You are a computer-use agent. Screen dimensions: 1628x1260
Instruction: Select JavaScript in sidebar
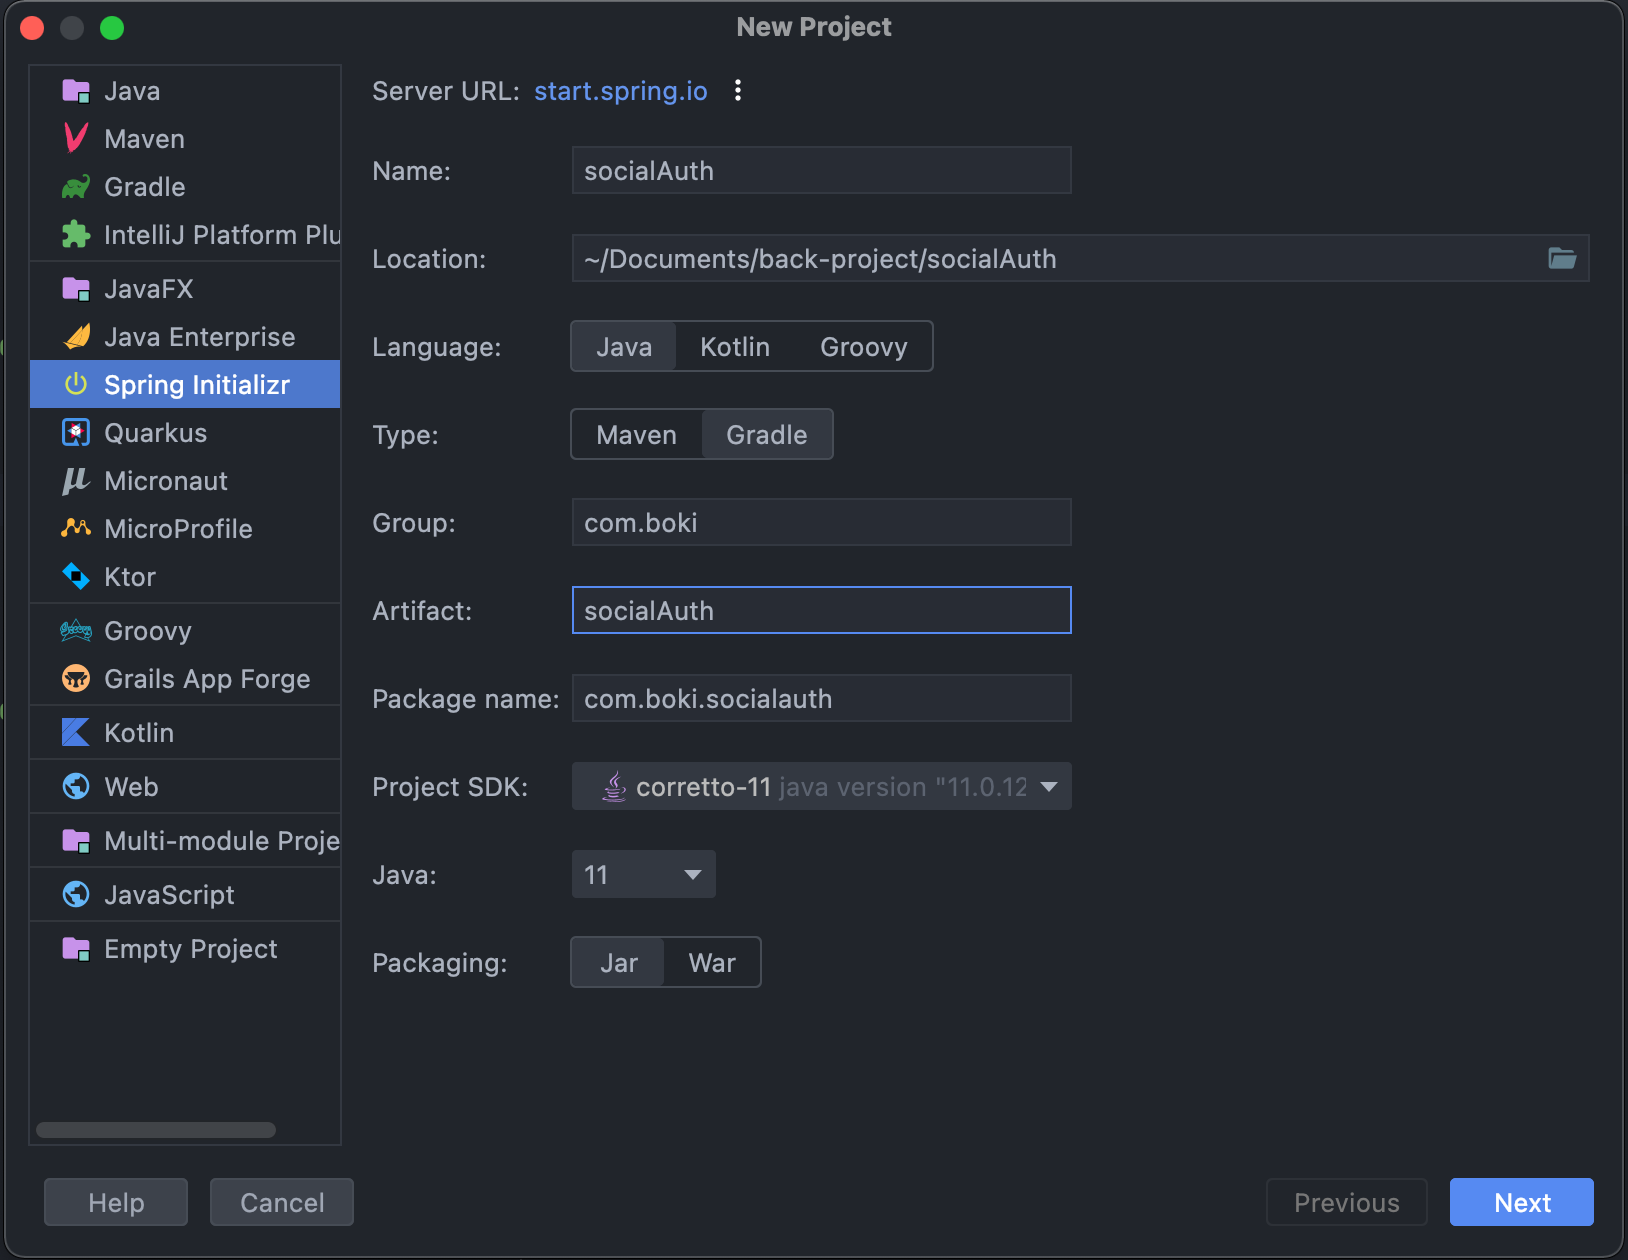pyautogui.click(x=185, y=895)
